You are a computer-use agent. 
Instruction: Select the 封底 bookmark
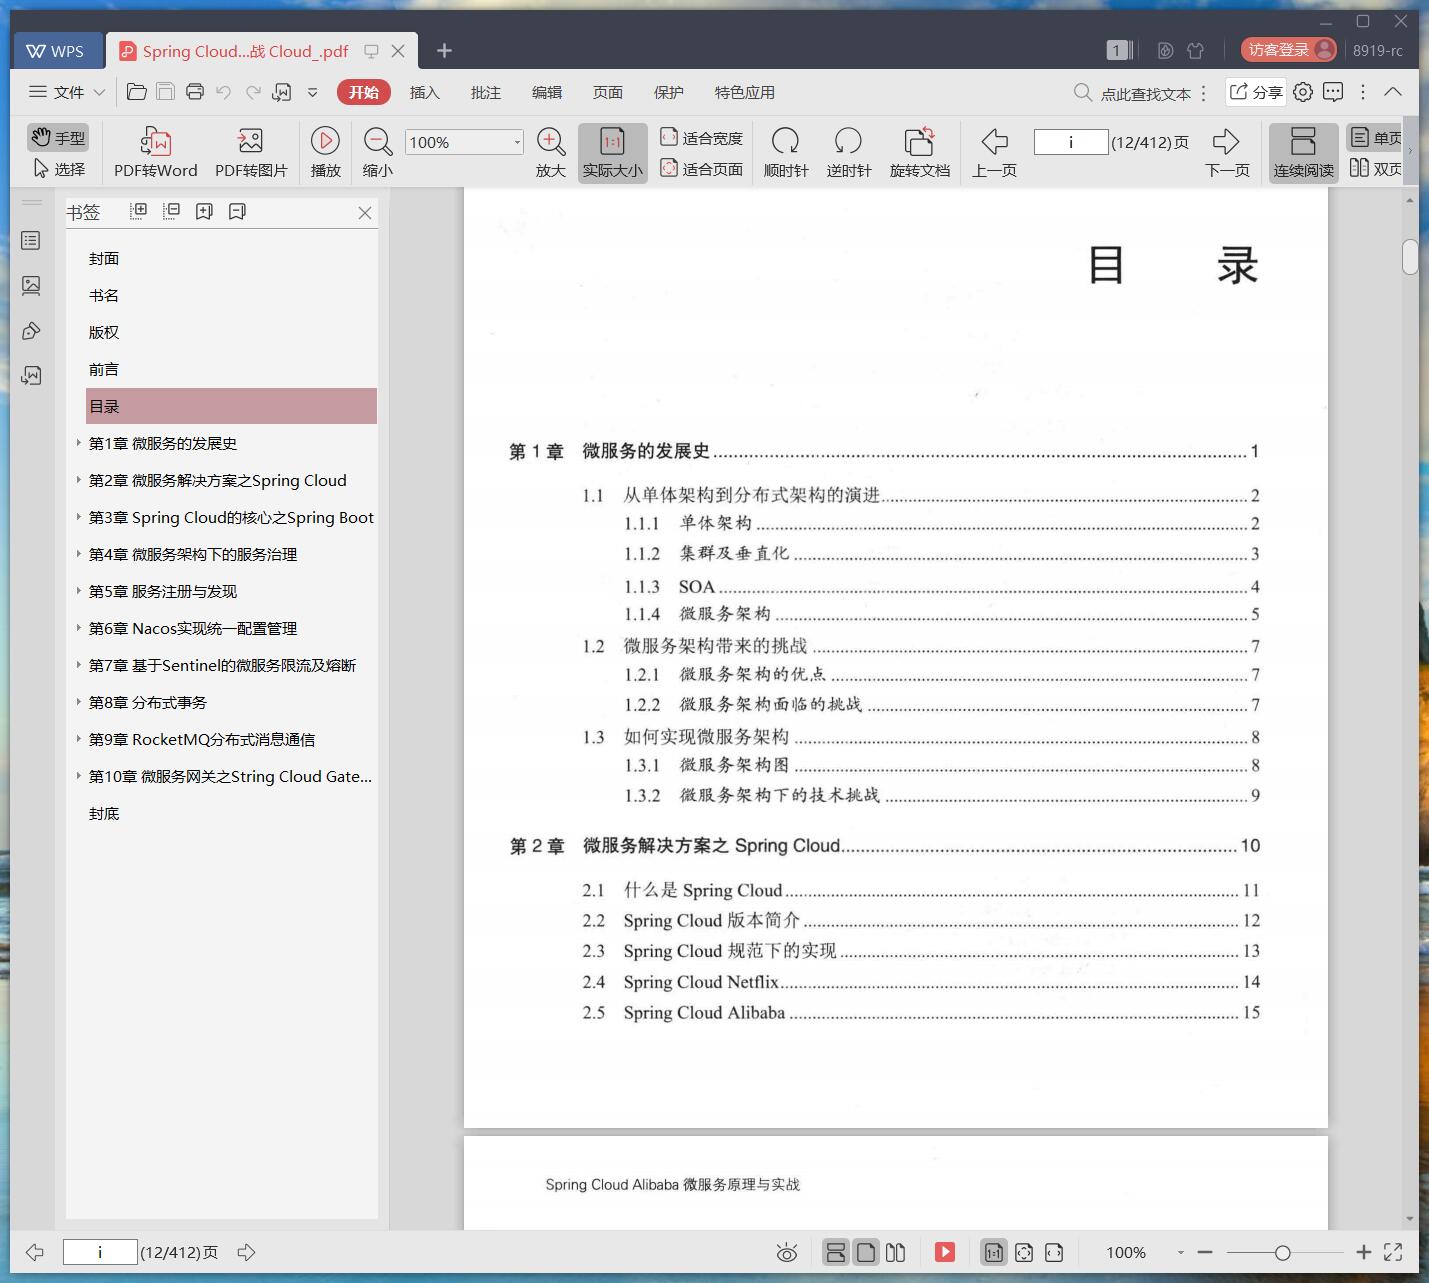click(x=104, y=813)
